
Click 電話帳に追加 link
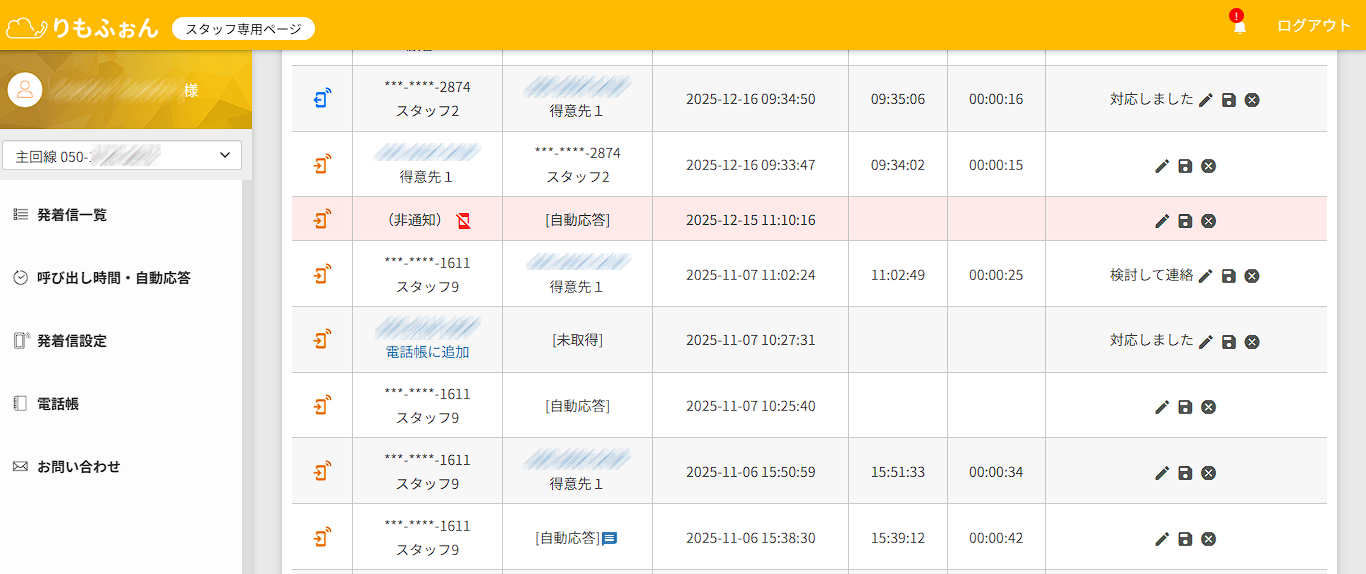pyautogui.click(x=427, y=352)
